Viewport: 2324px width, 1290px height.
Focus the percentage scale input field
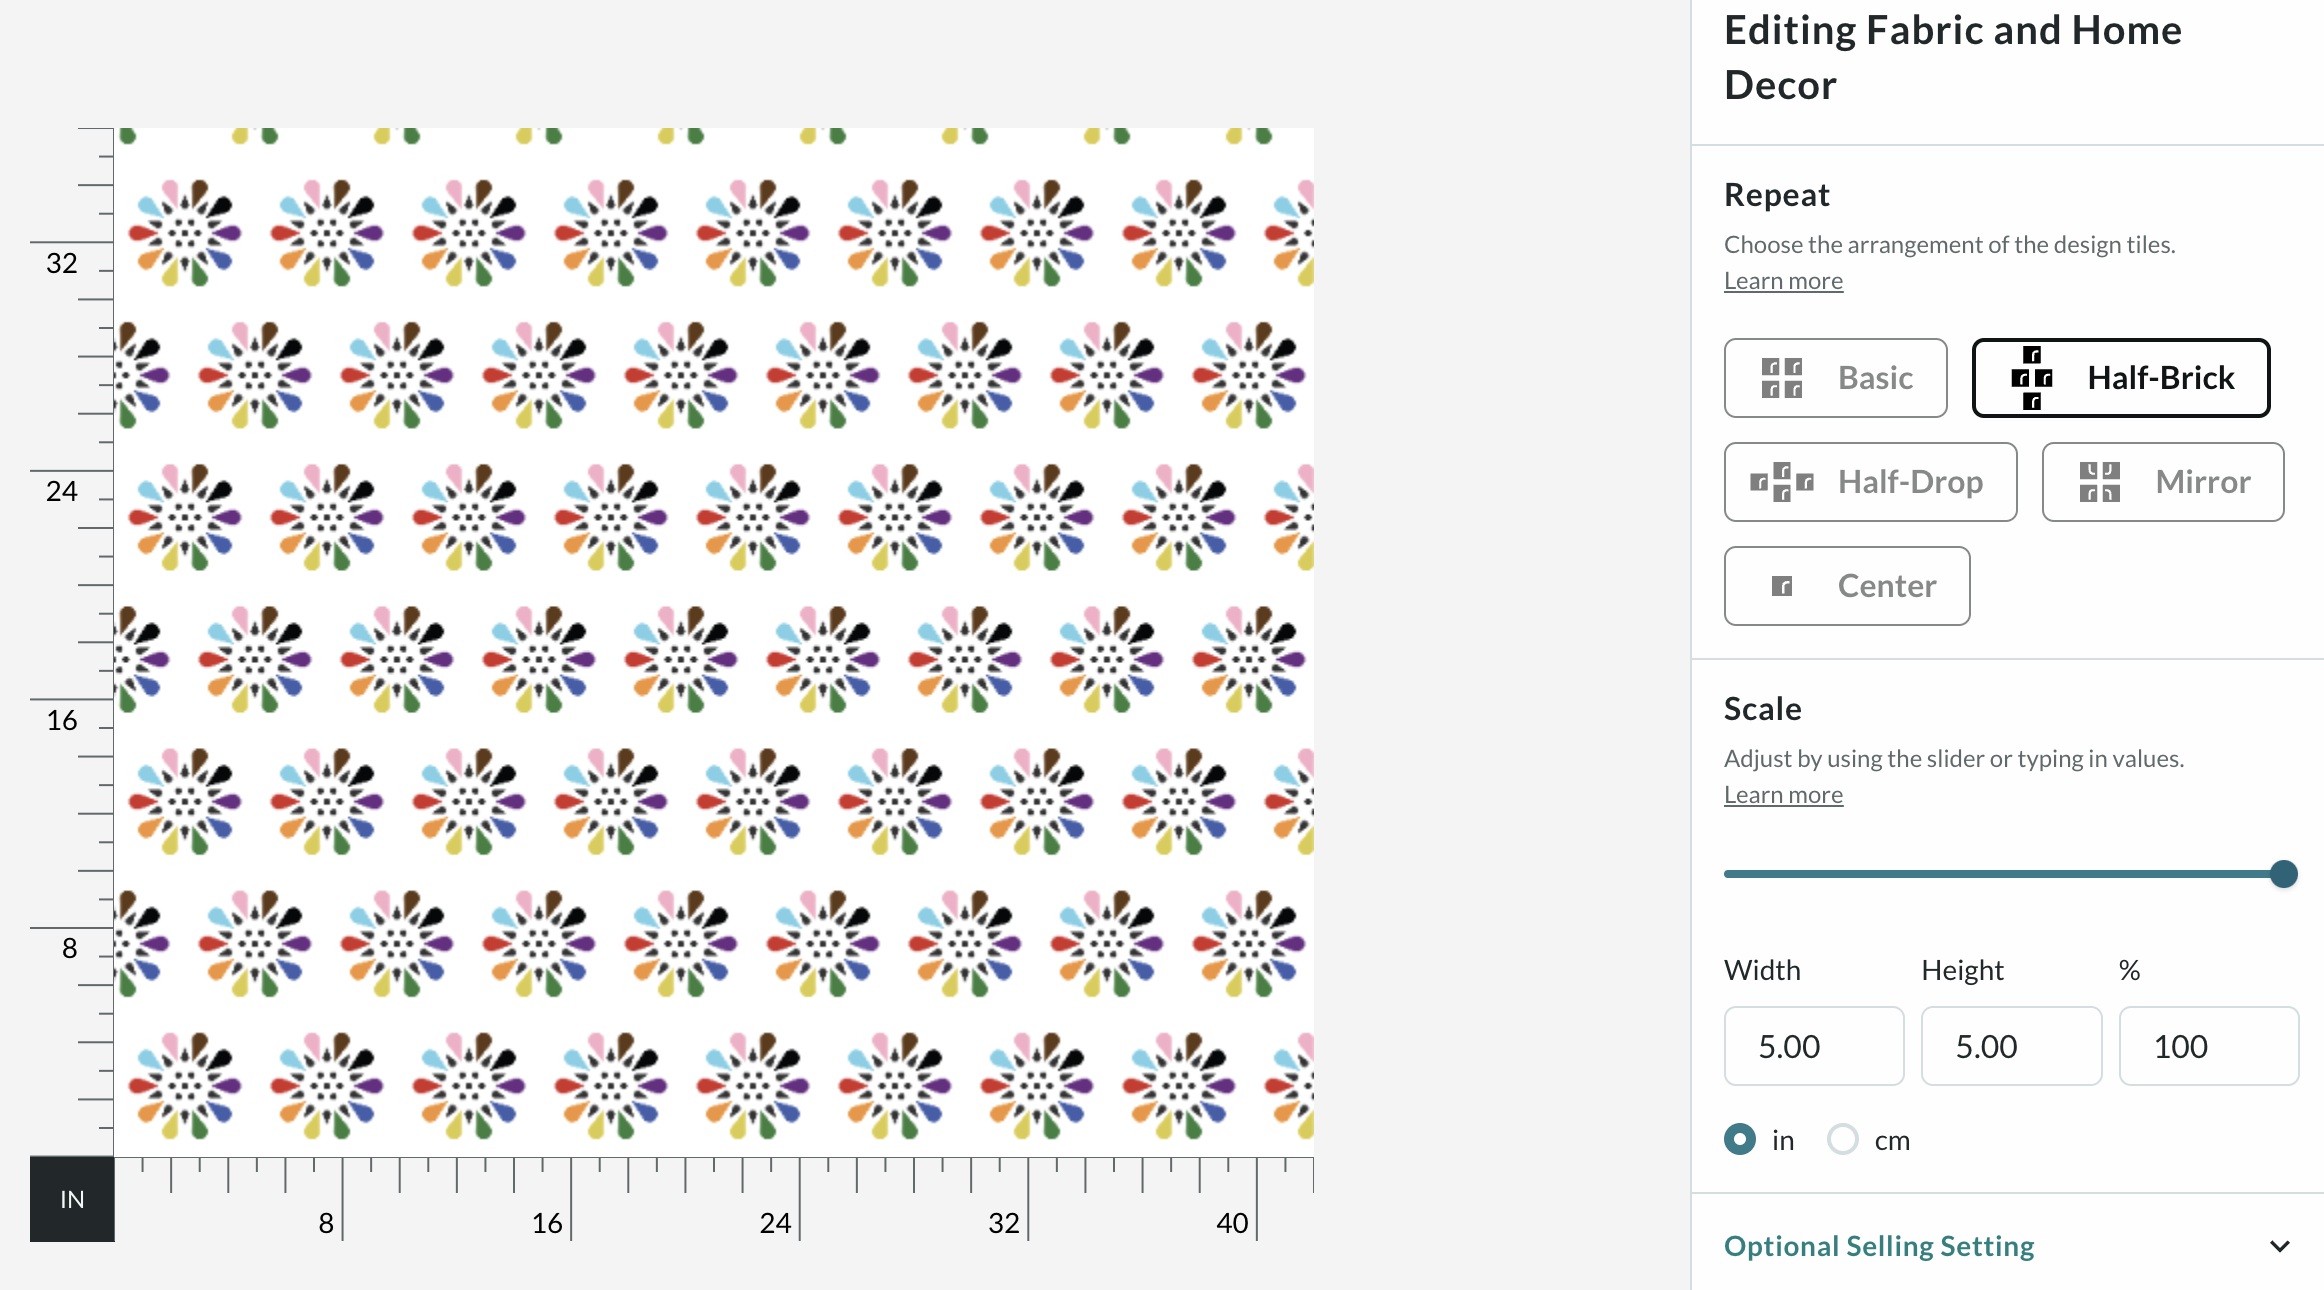tap(2208, 1046)
